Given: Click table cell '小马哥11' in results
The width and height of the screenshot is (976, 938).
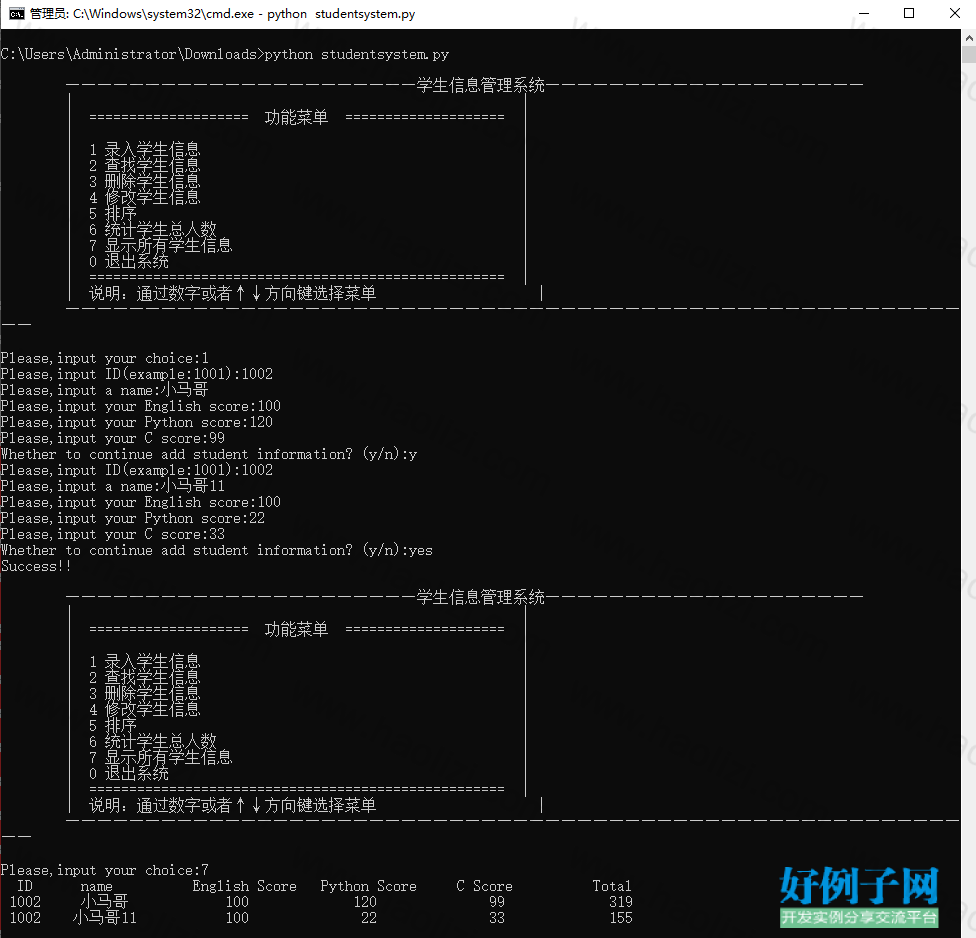Looking at the screenshot, I should click(105, 918).
